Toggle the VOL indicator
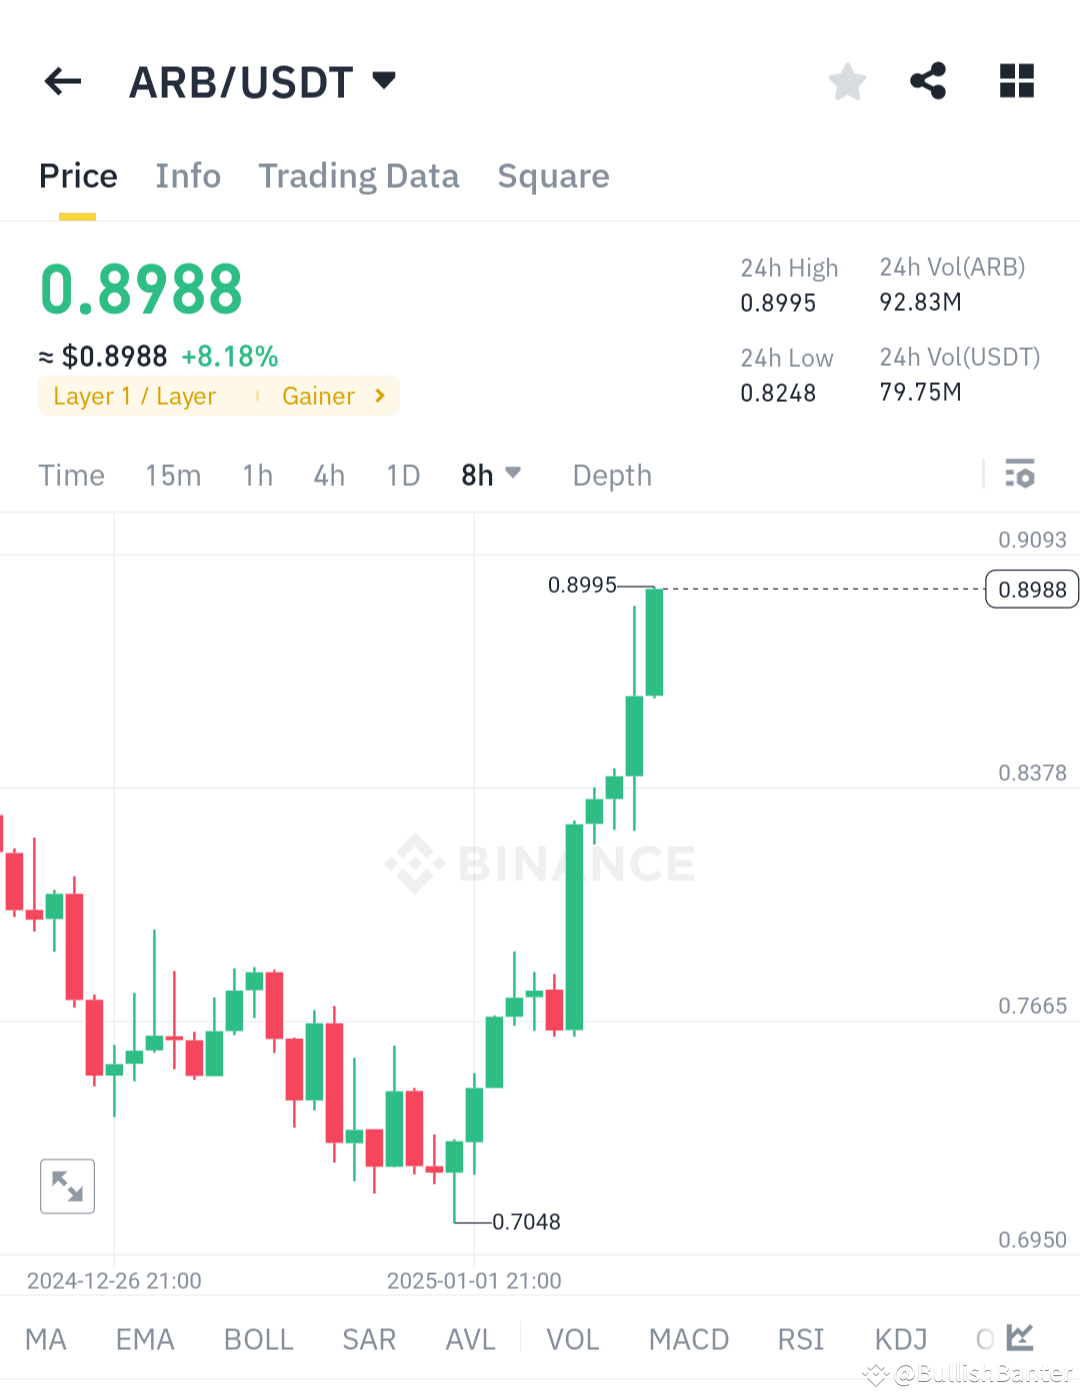 pos(572,1338)
